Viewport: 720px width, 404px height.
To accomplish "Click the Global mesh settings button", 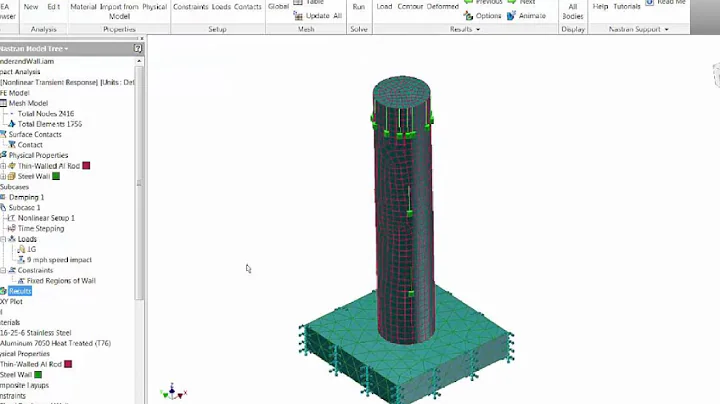I will tap(278, 6).
